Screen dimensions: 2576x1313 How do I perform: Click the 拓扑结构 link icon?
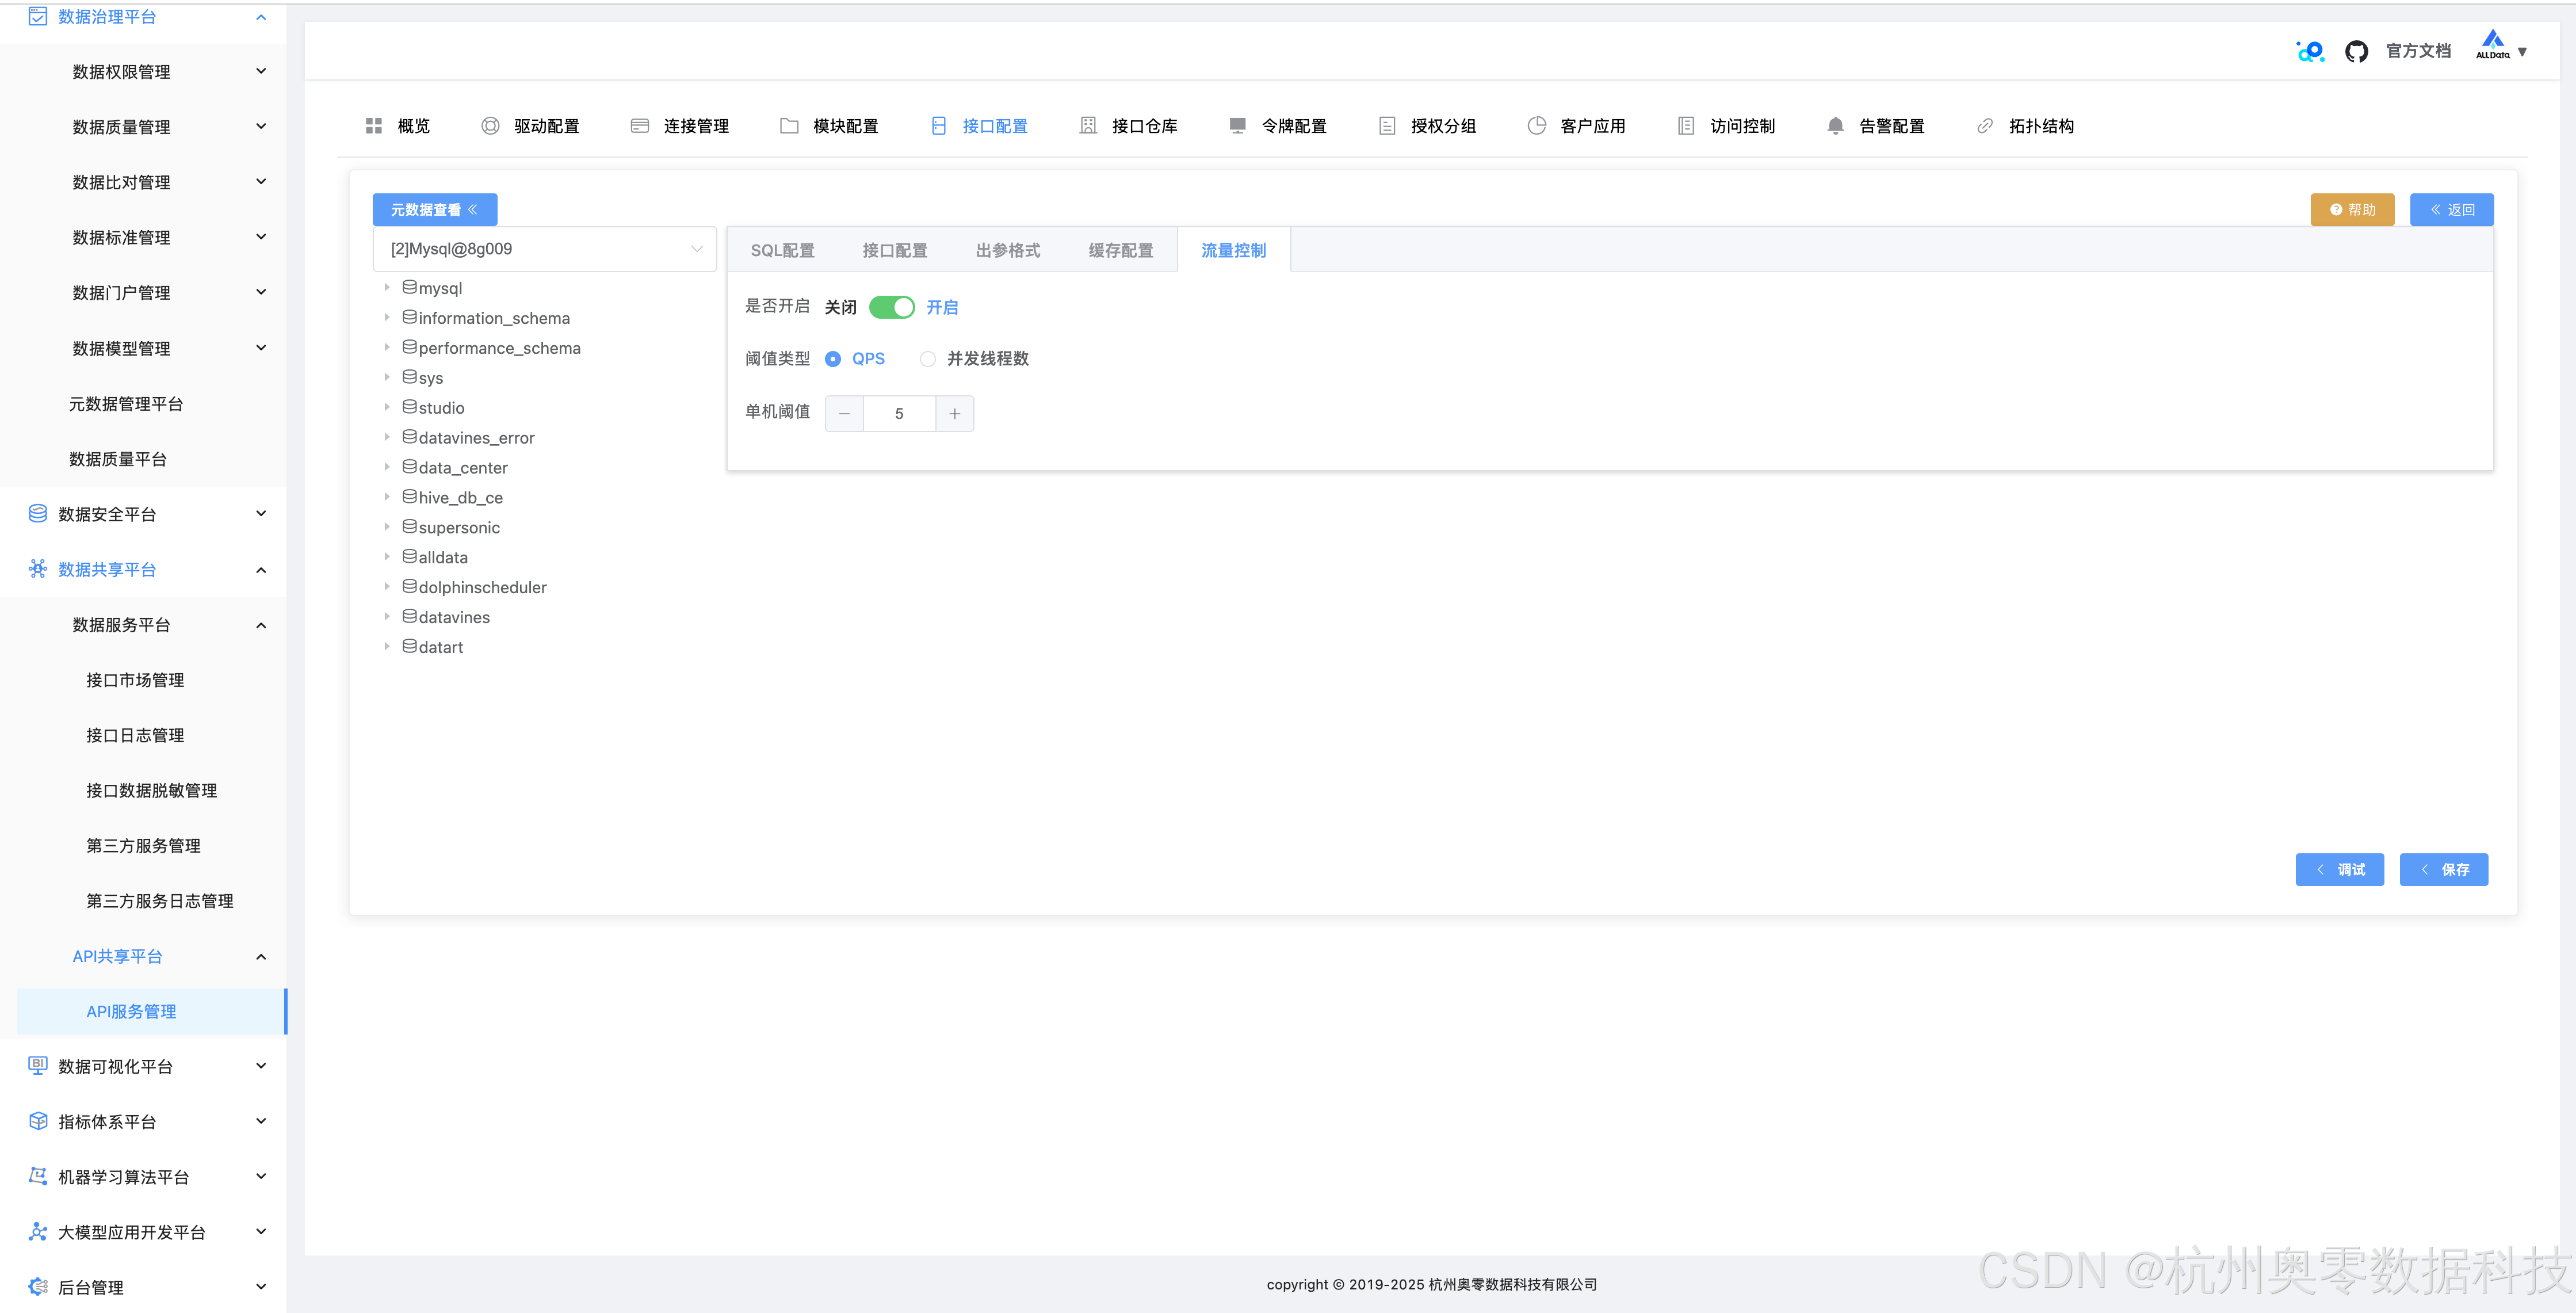tap(1985, 126)
